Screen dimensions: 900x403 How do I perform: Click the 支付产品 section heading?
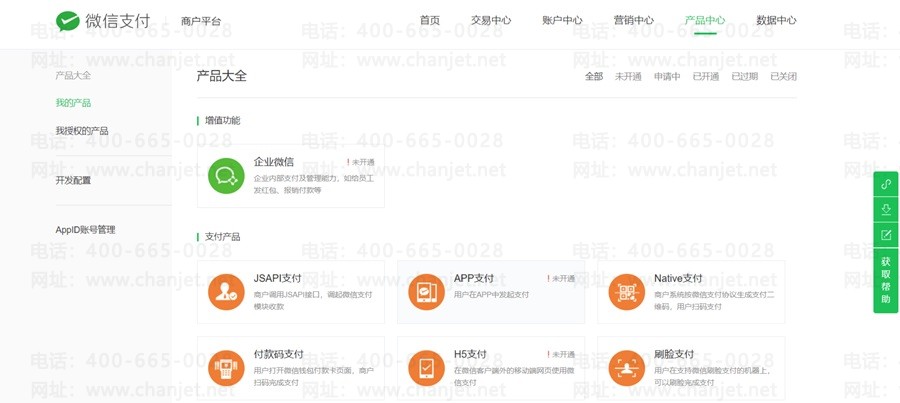(x=222, y=237)
